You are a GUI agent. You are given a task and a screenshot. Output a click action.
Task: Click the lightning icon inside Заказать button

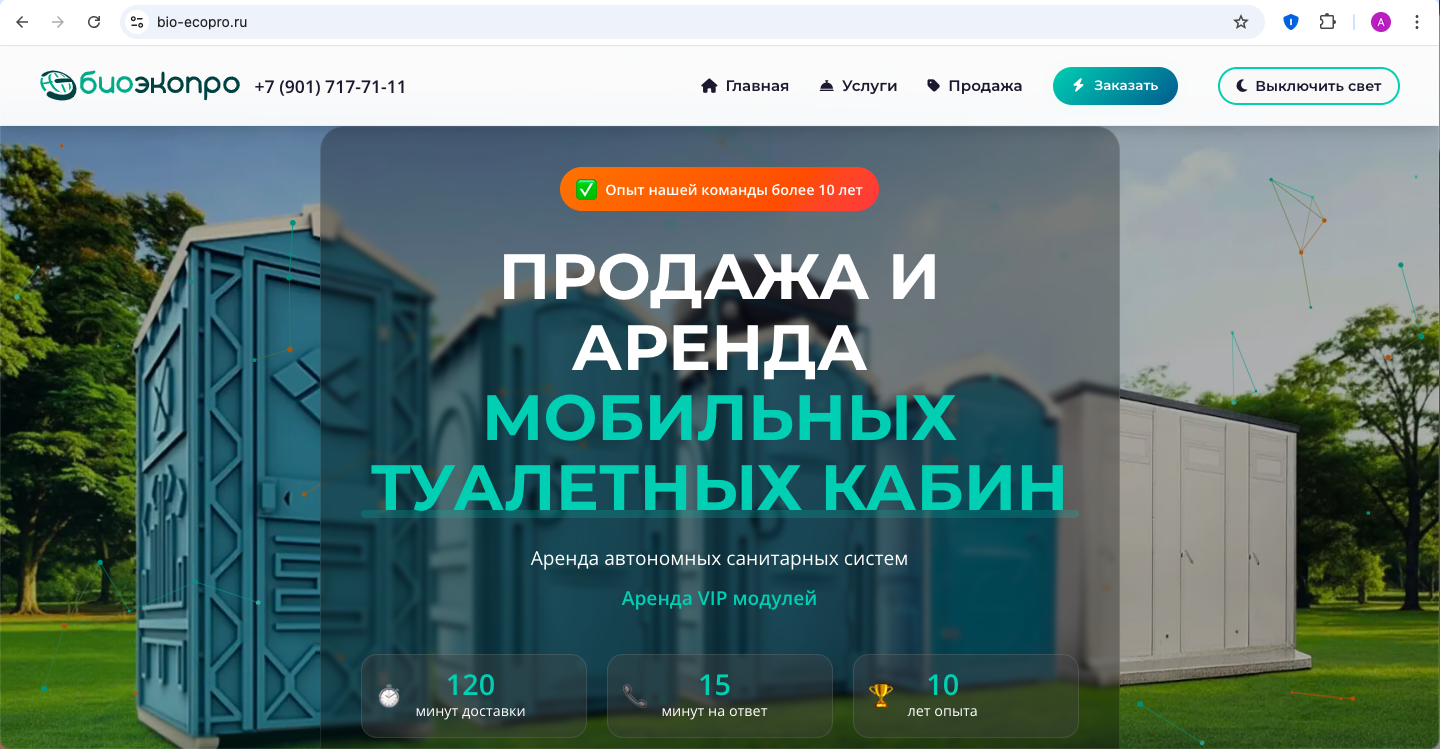tap(1077, 85)
